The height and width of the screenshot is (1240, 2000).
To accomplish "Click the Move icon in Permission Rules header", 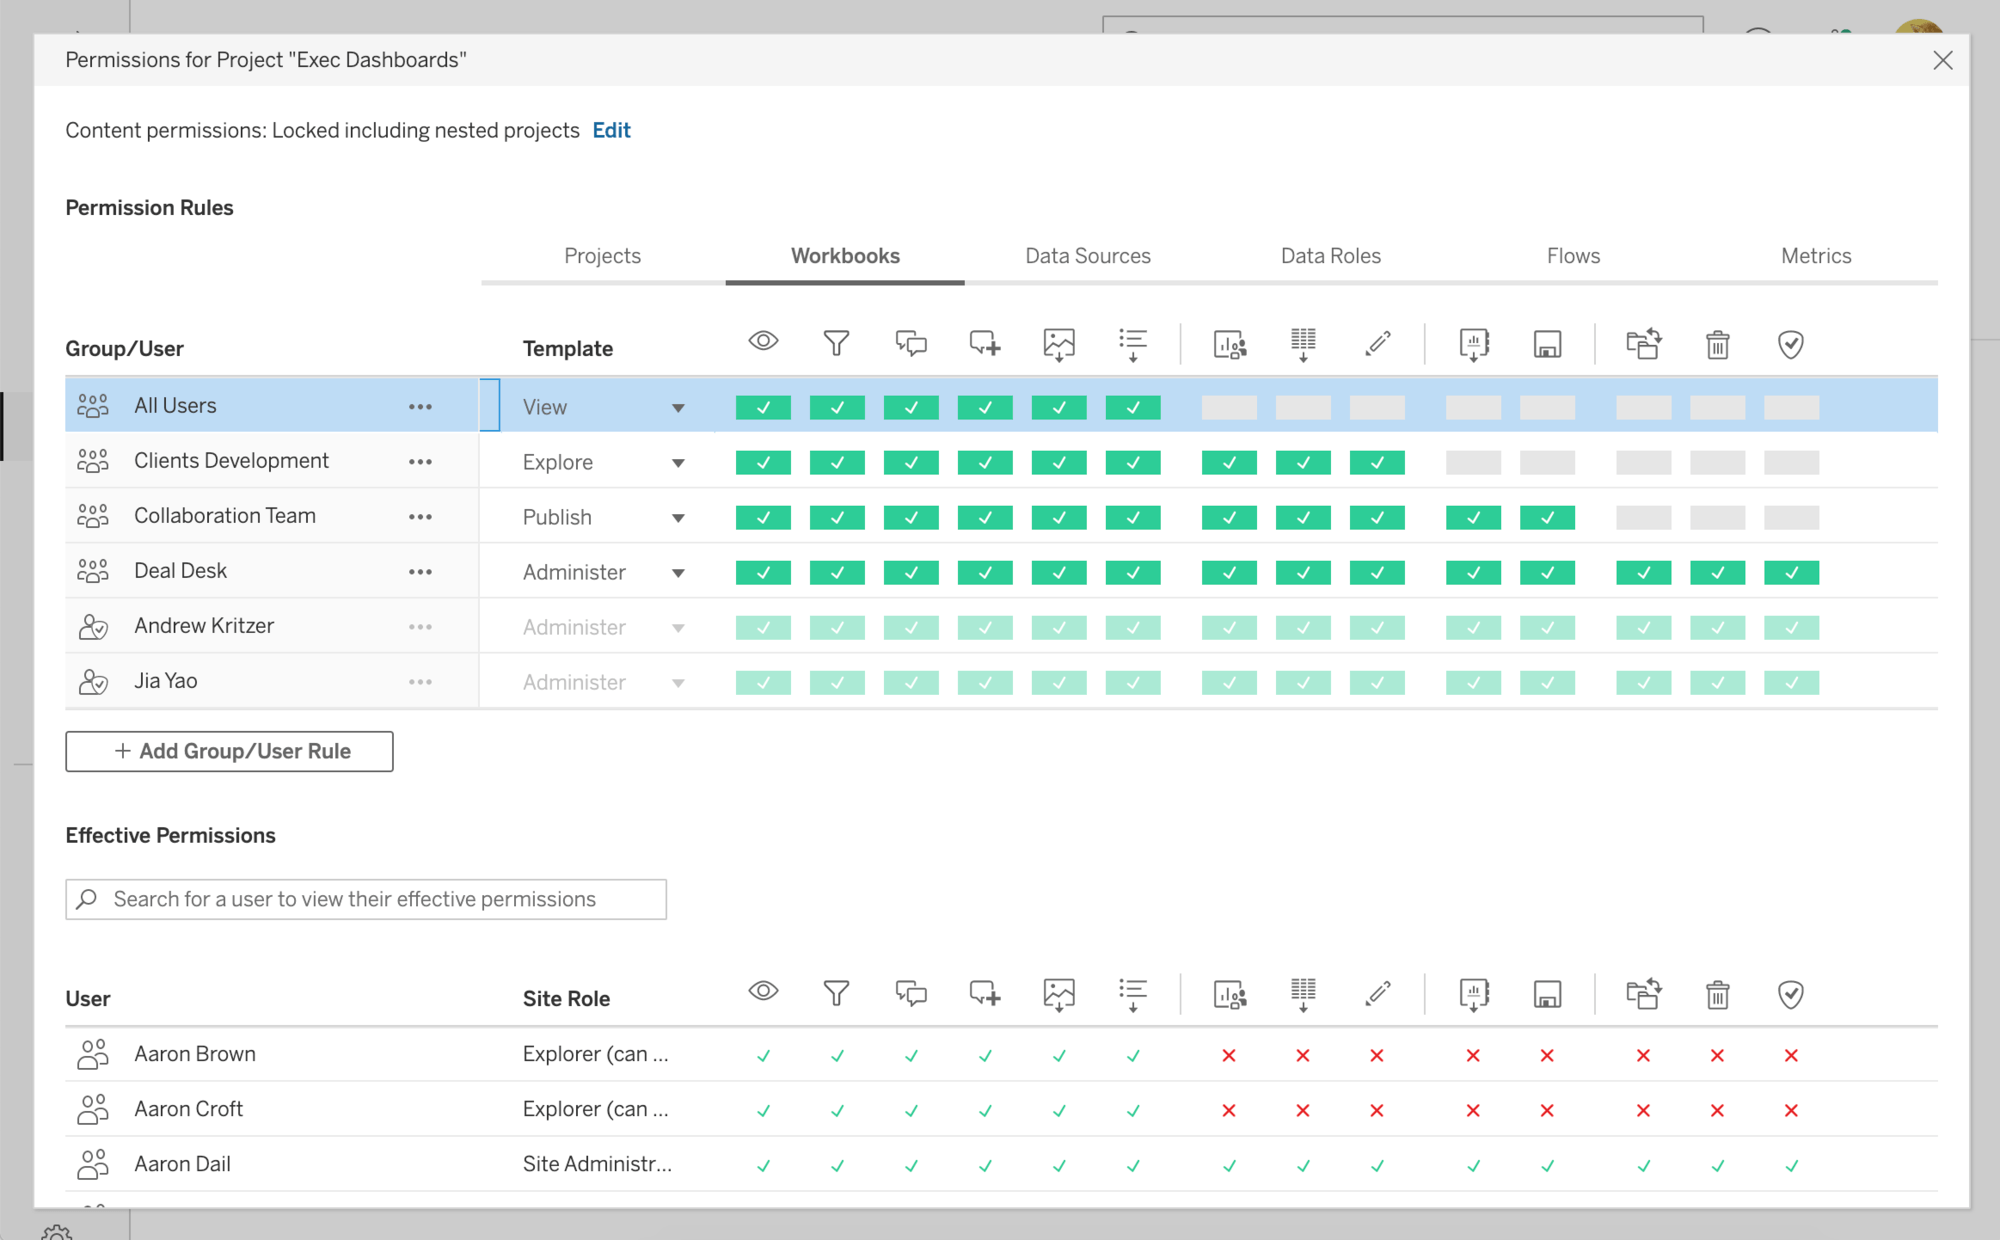I will click(x=1643, y=344).
